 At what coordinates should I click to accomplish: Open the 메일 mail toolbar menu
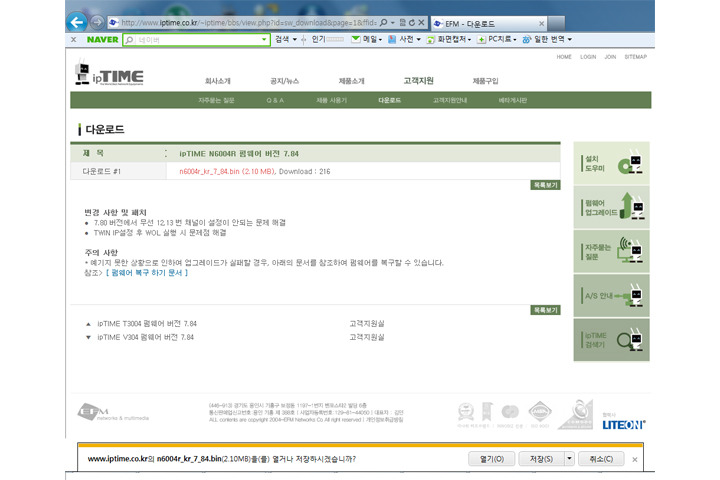(x=366, y=40)
